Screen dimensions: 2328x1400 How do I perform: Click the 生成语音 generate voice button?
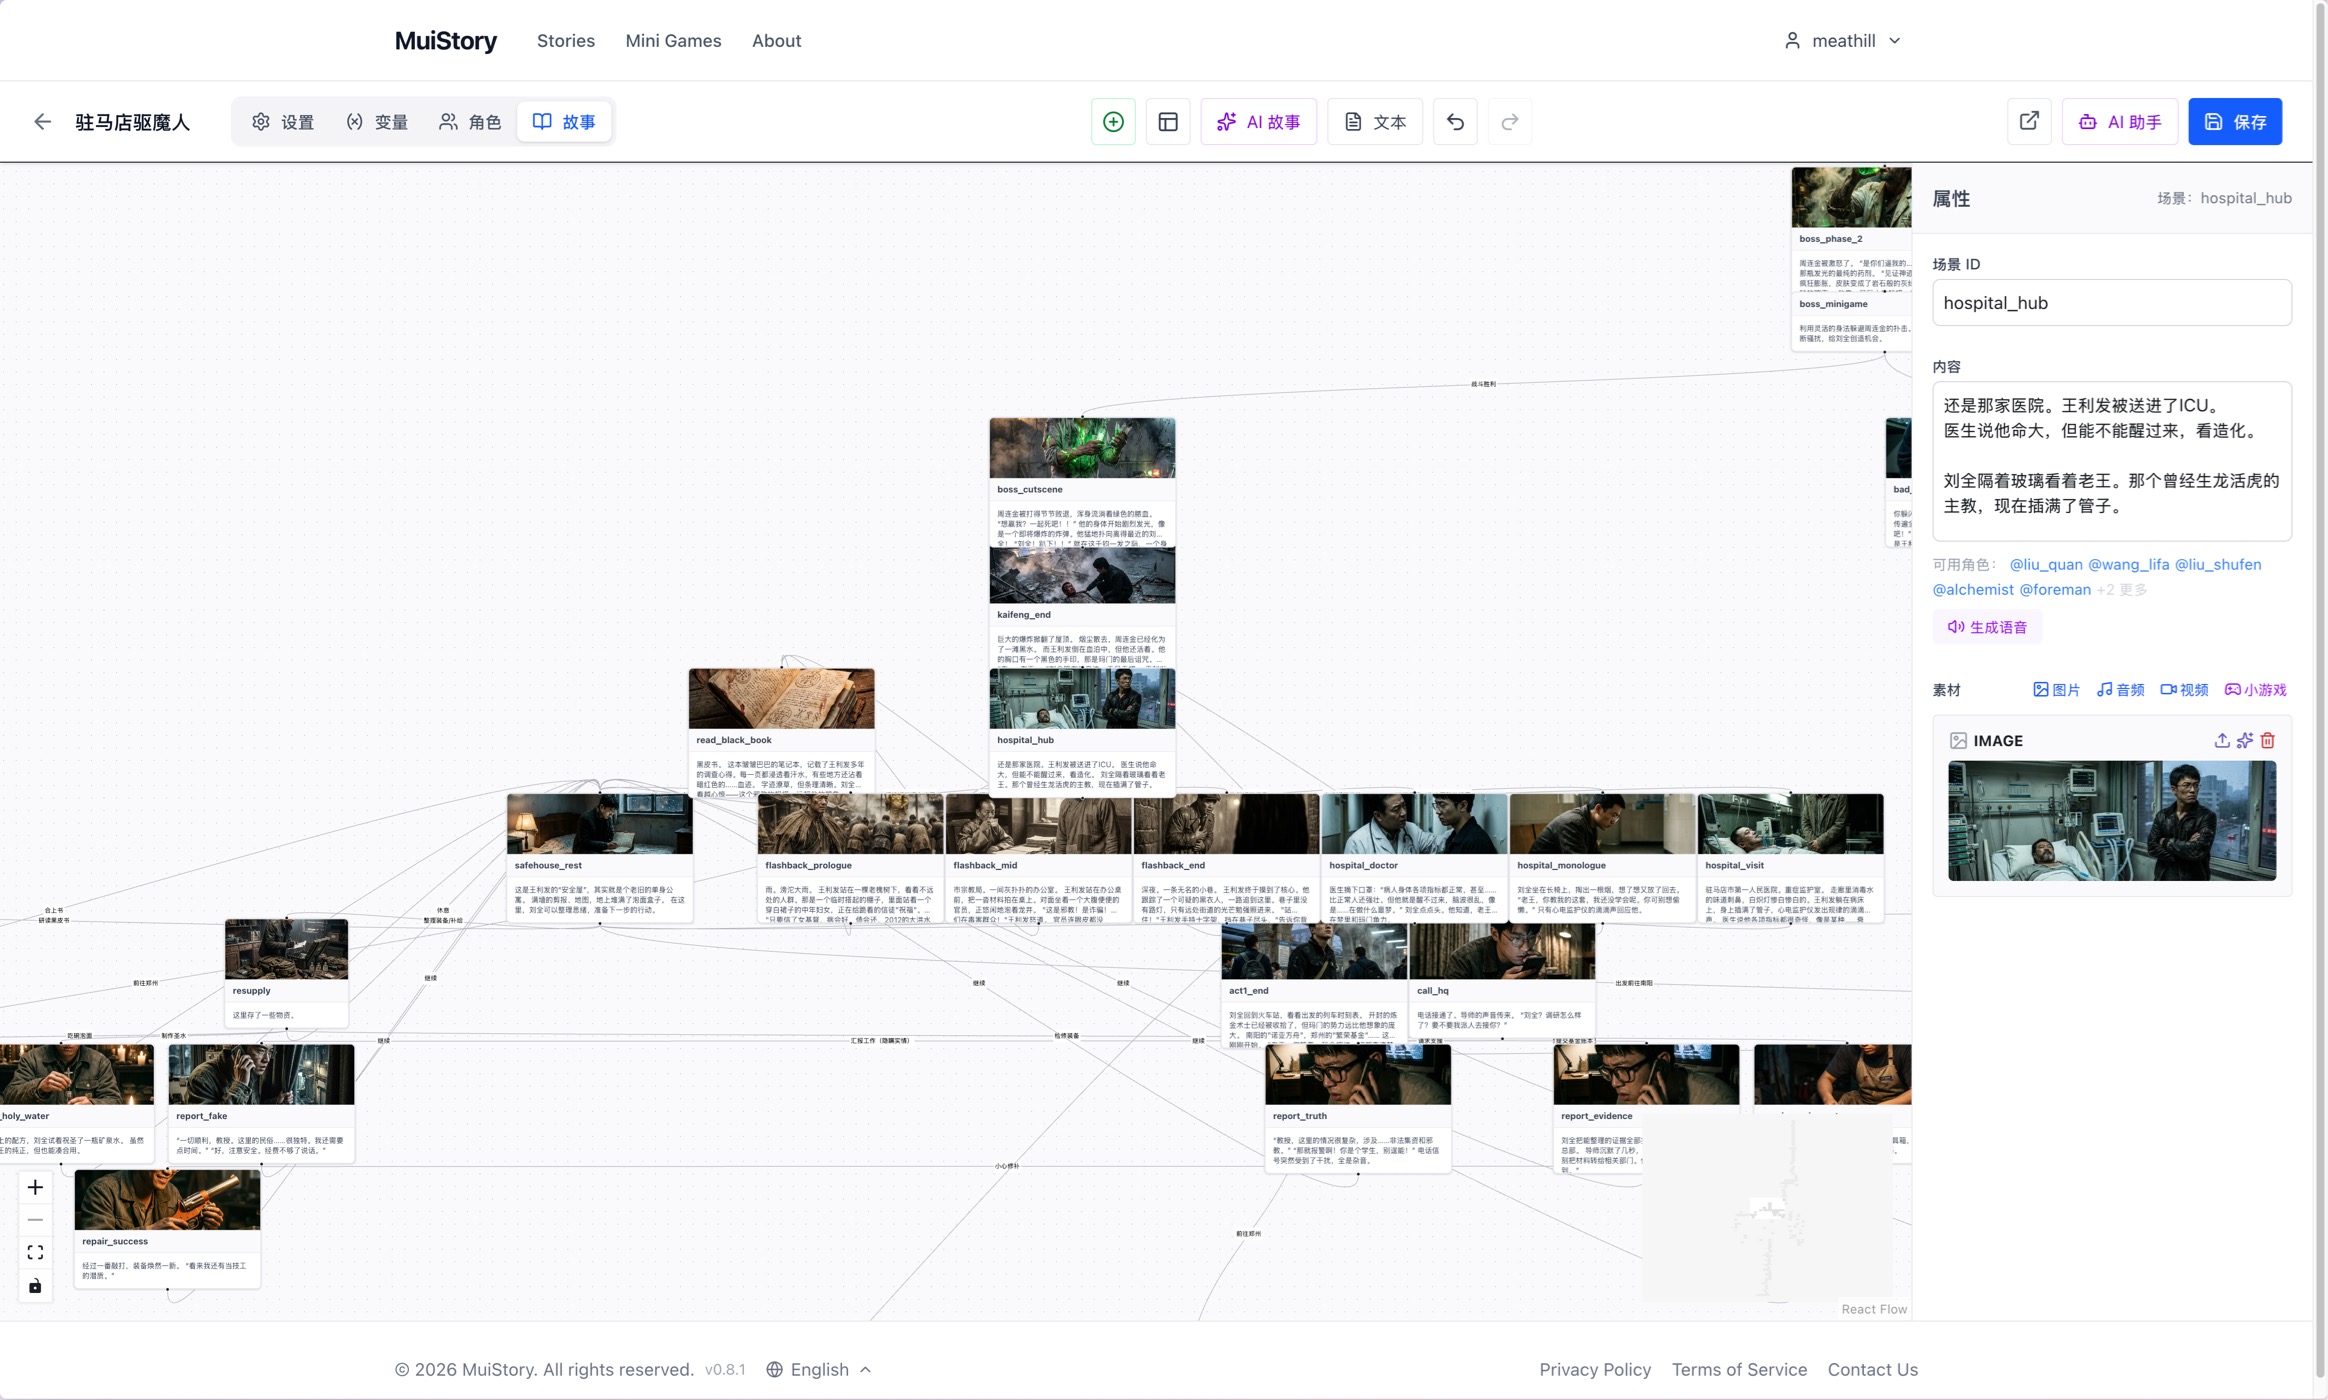[x=1986, y=627]
